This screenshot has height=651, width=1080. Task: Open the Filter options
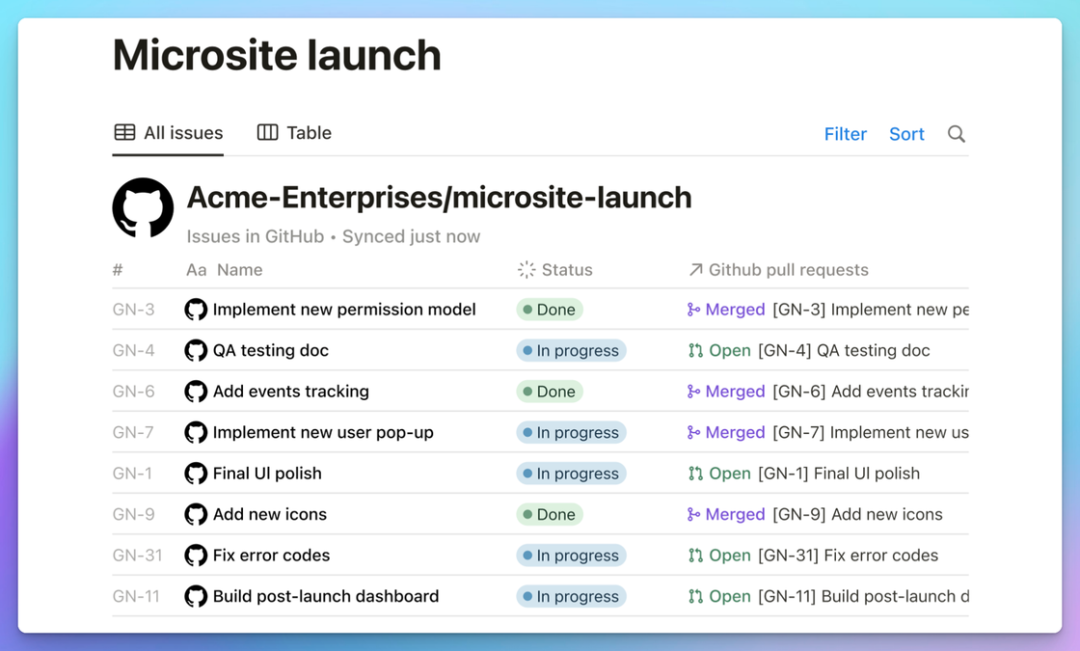point(845,134)
